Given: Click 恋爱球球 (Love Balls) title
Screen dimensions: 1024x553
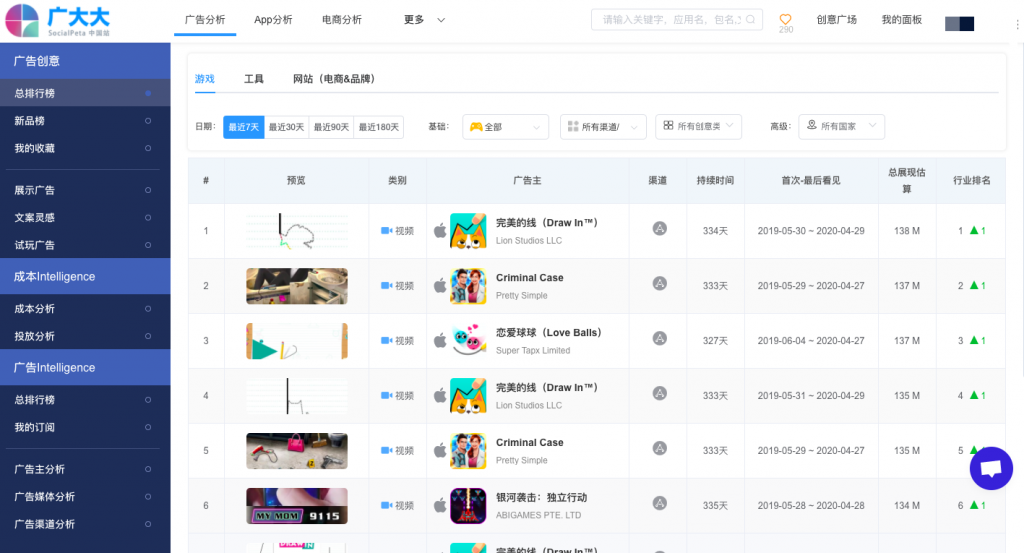Looking at the screenshot, I should coord(548,332).
